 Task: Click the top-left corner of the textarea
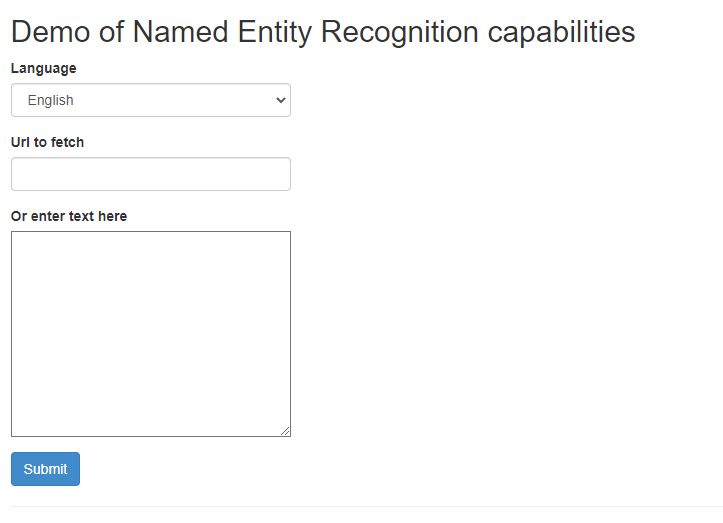pos(17,237)
